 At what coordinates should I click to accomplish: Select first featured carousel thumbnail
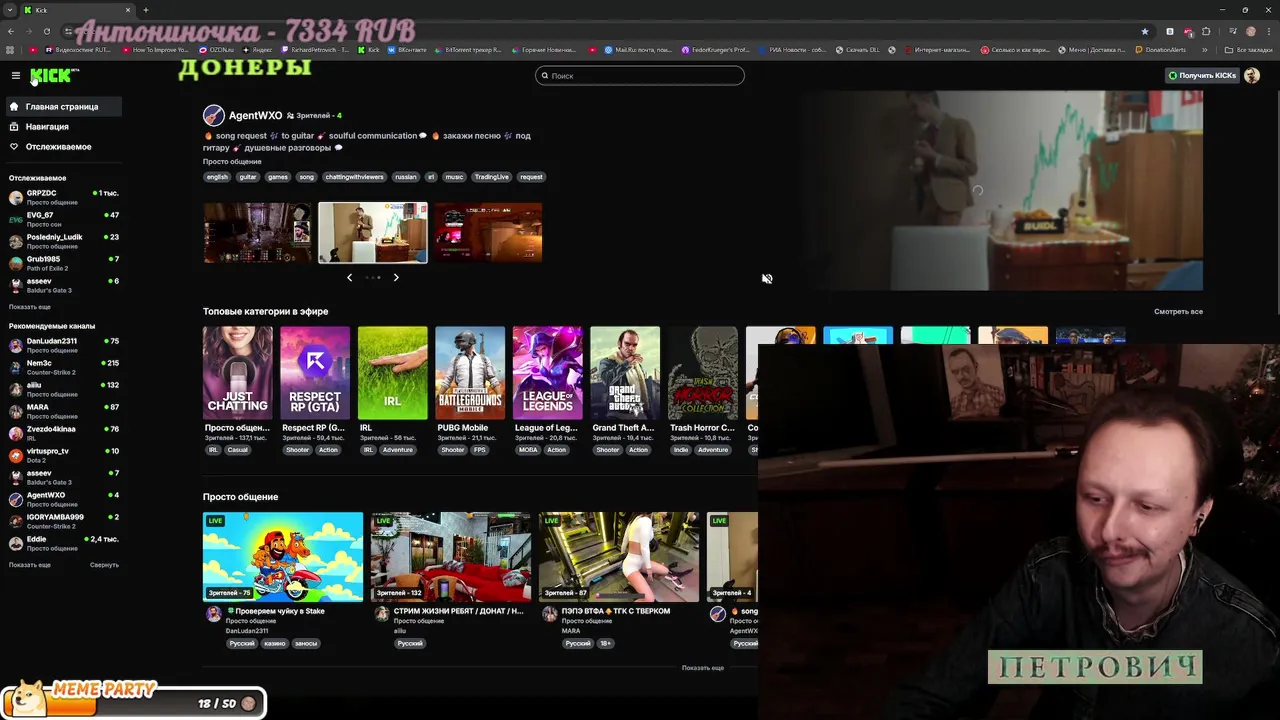click(x=258, y=233)
